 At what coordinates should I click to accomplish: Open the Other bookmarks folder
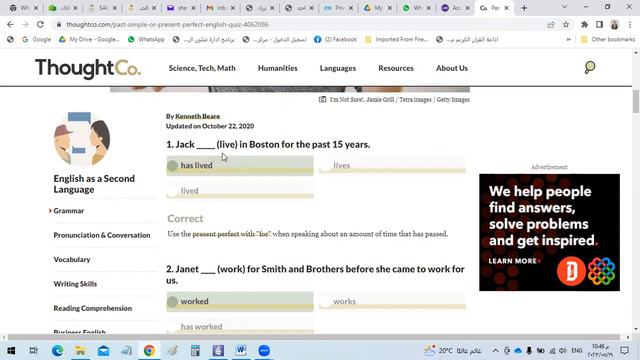pos(608,40)
